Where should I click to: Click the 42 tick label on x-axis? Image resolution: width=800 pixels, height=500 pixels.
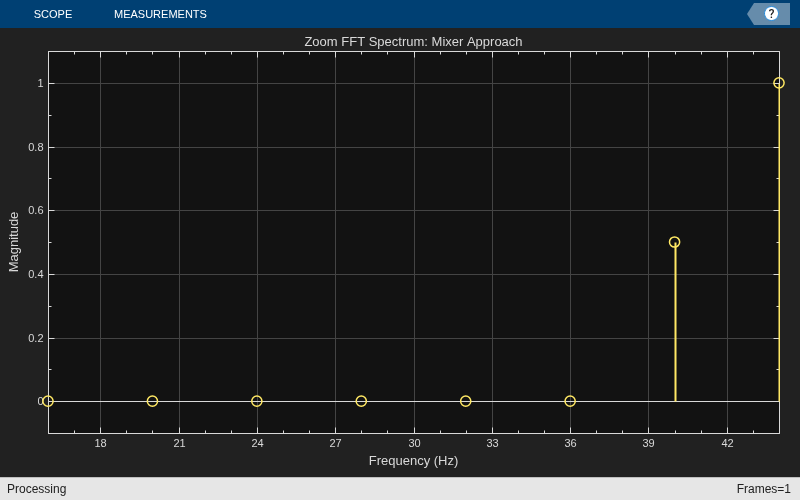(728, 443)
